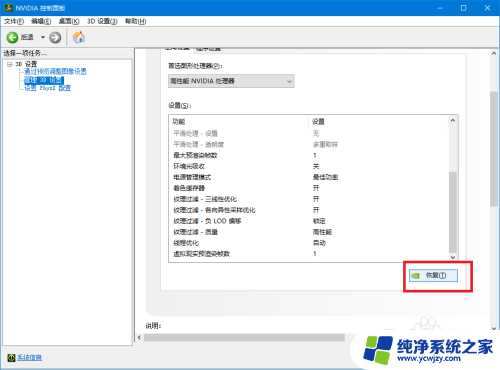This screenshot has height=370, width=500.
Task: Click the main page scroll-up arrow
Action: coord(494,53)
